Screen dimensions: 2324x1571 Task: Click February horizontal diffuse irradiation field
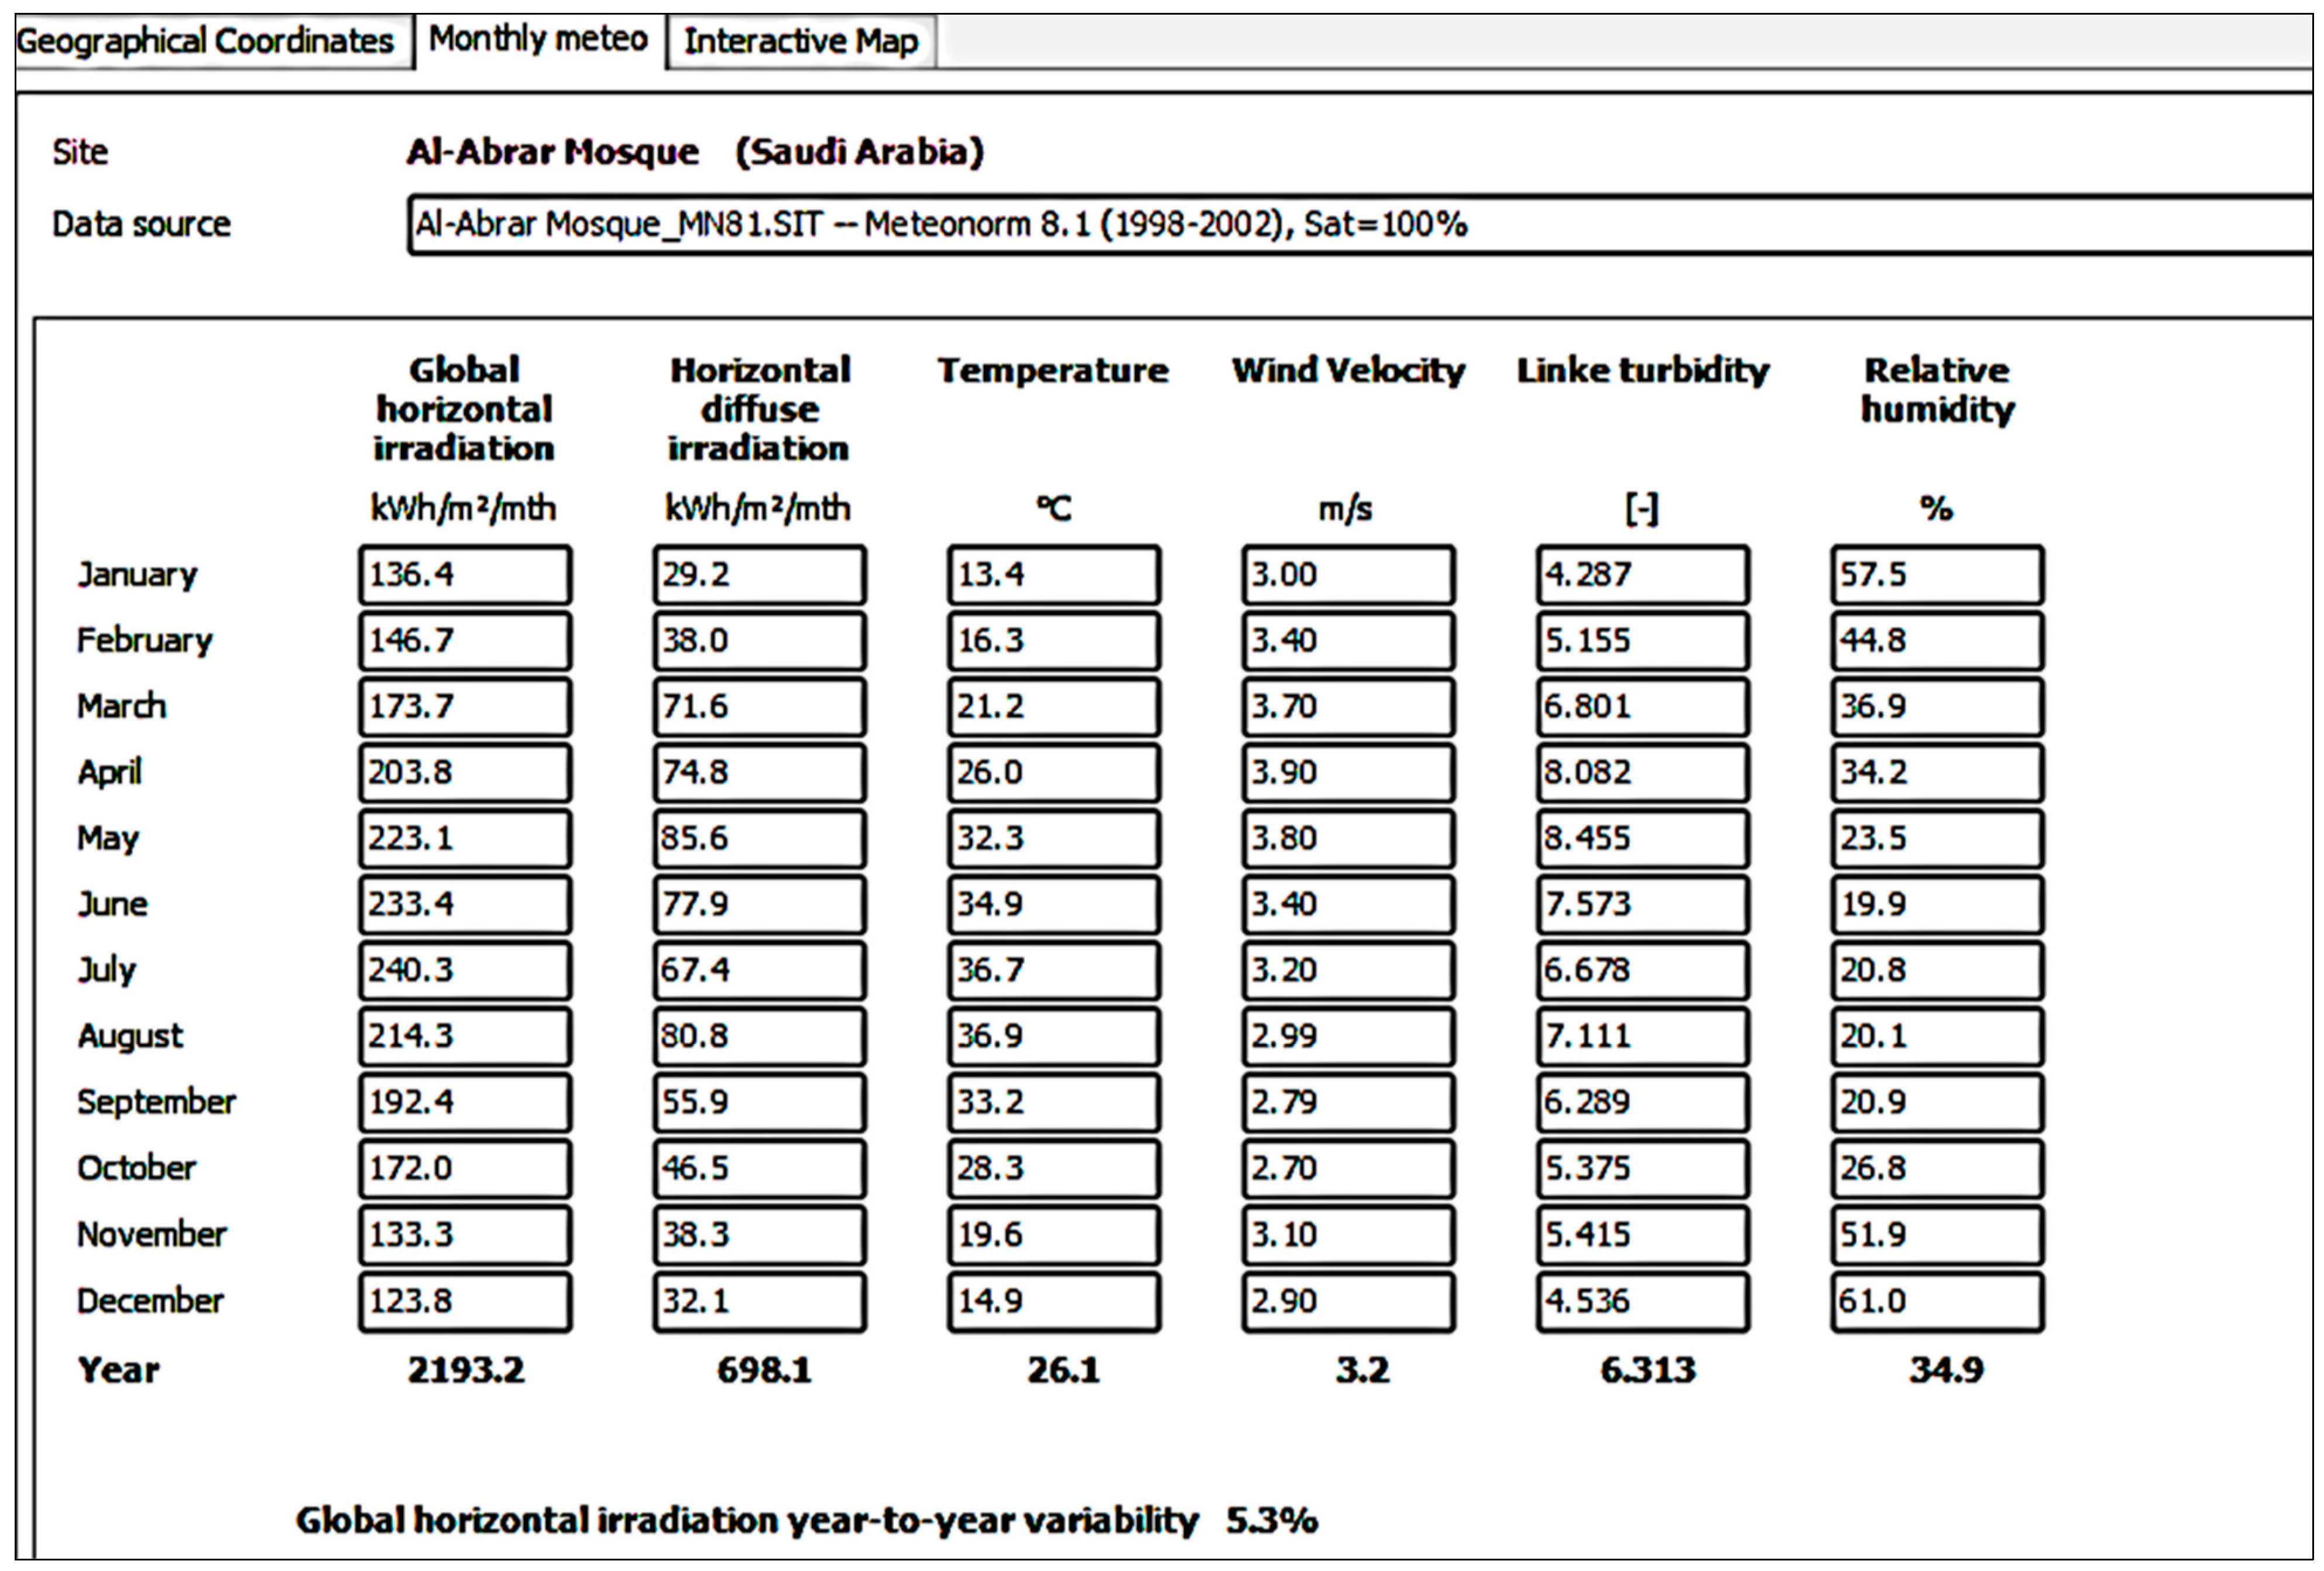coord(759,641)
